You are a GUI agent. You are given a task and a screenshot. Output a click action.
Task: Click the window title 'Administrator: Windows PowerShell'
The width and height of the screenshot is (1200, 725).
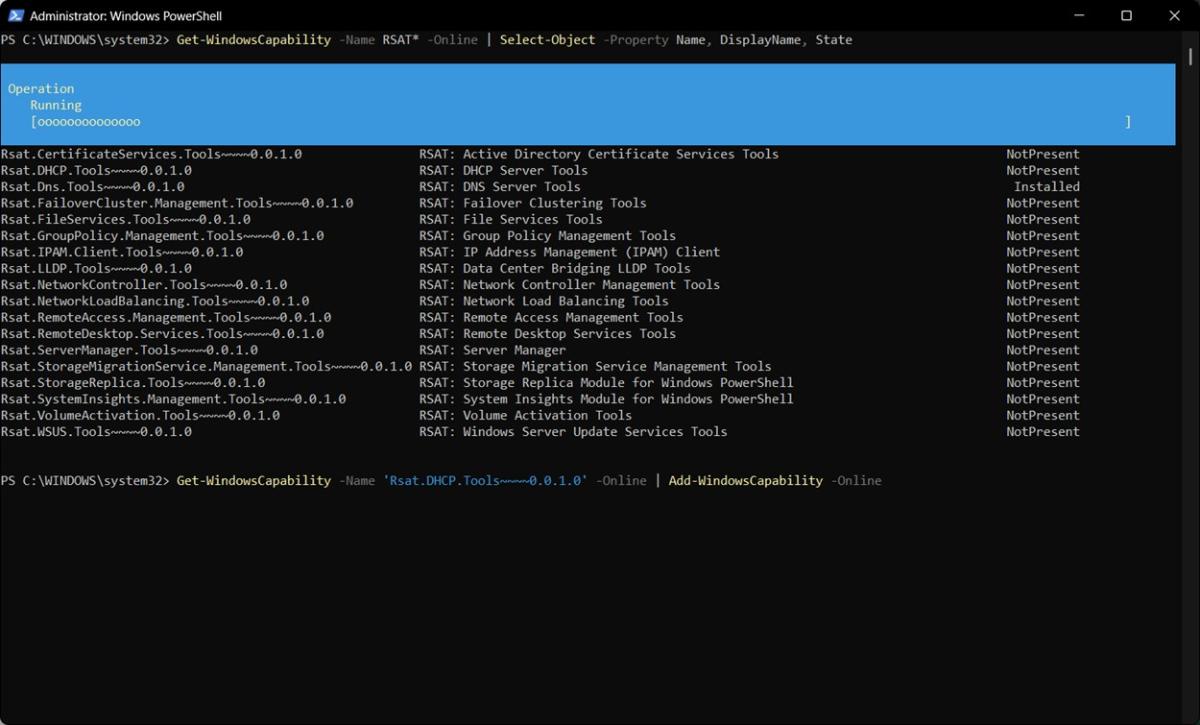point(128,15)
